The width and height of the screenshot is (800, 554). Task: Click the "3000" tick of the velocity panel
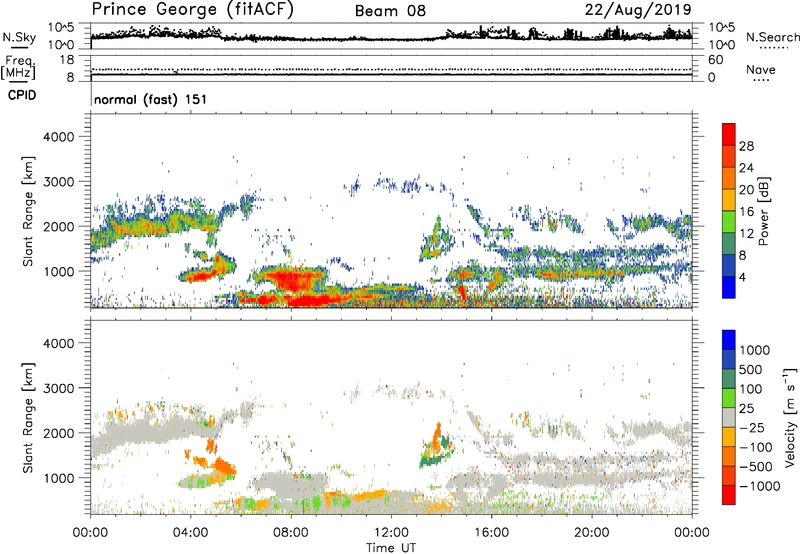pos(58,388)
